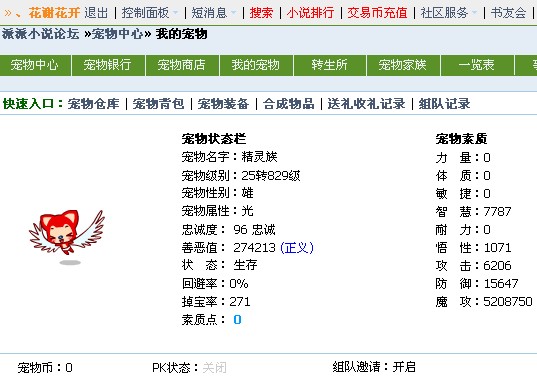View 组队记录 link
537x379 pixels.
[444, 104]
